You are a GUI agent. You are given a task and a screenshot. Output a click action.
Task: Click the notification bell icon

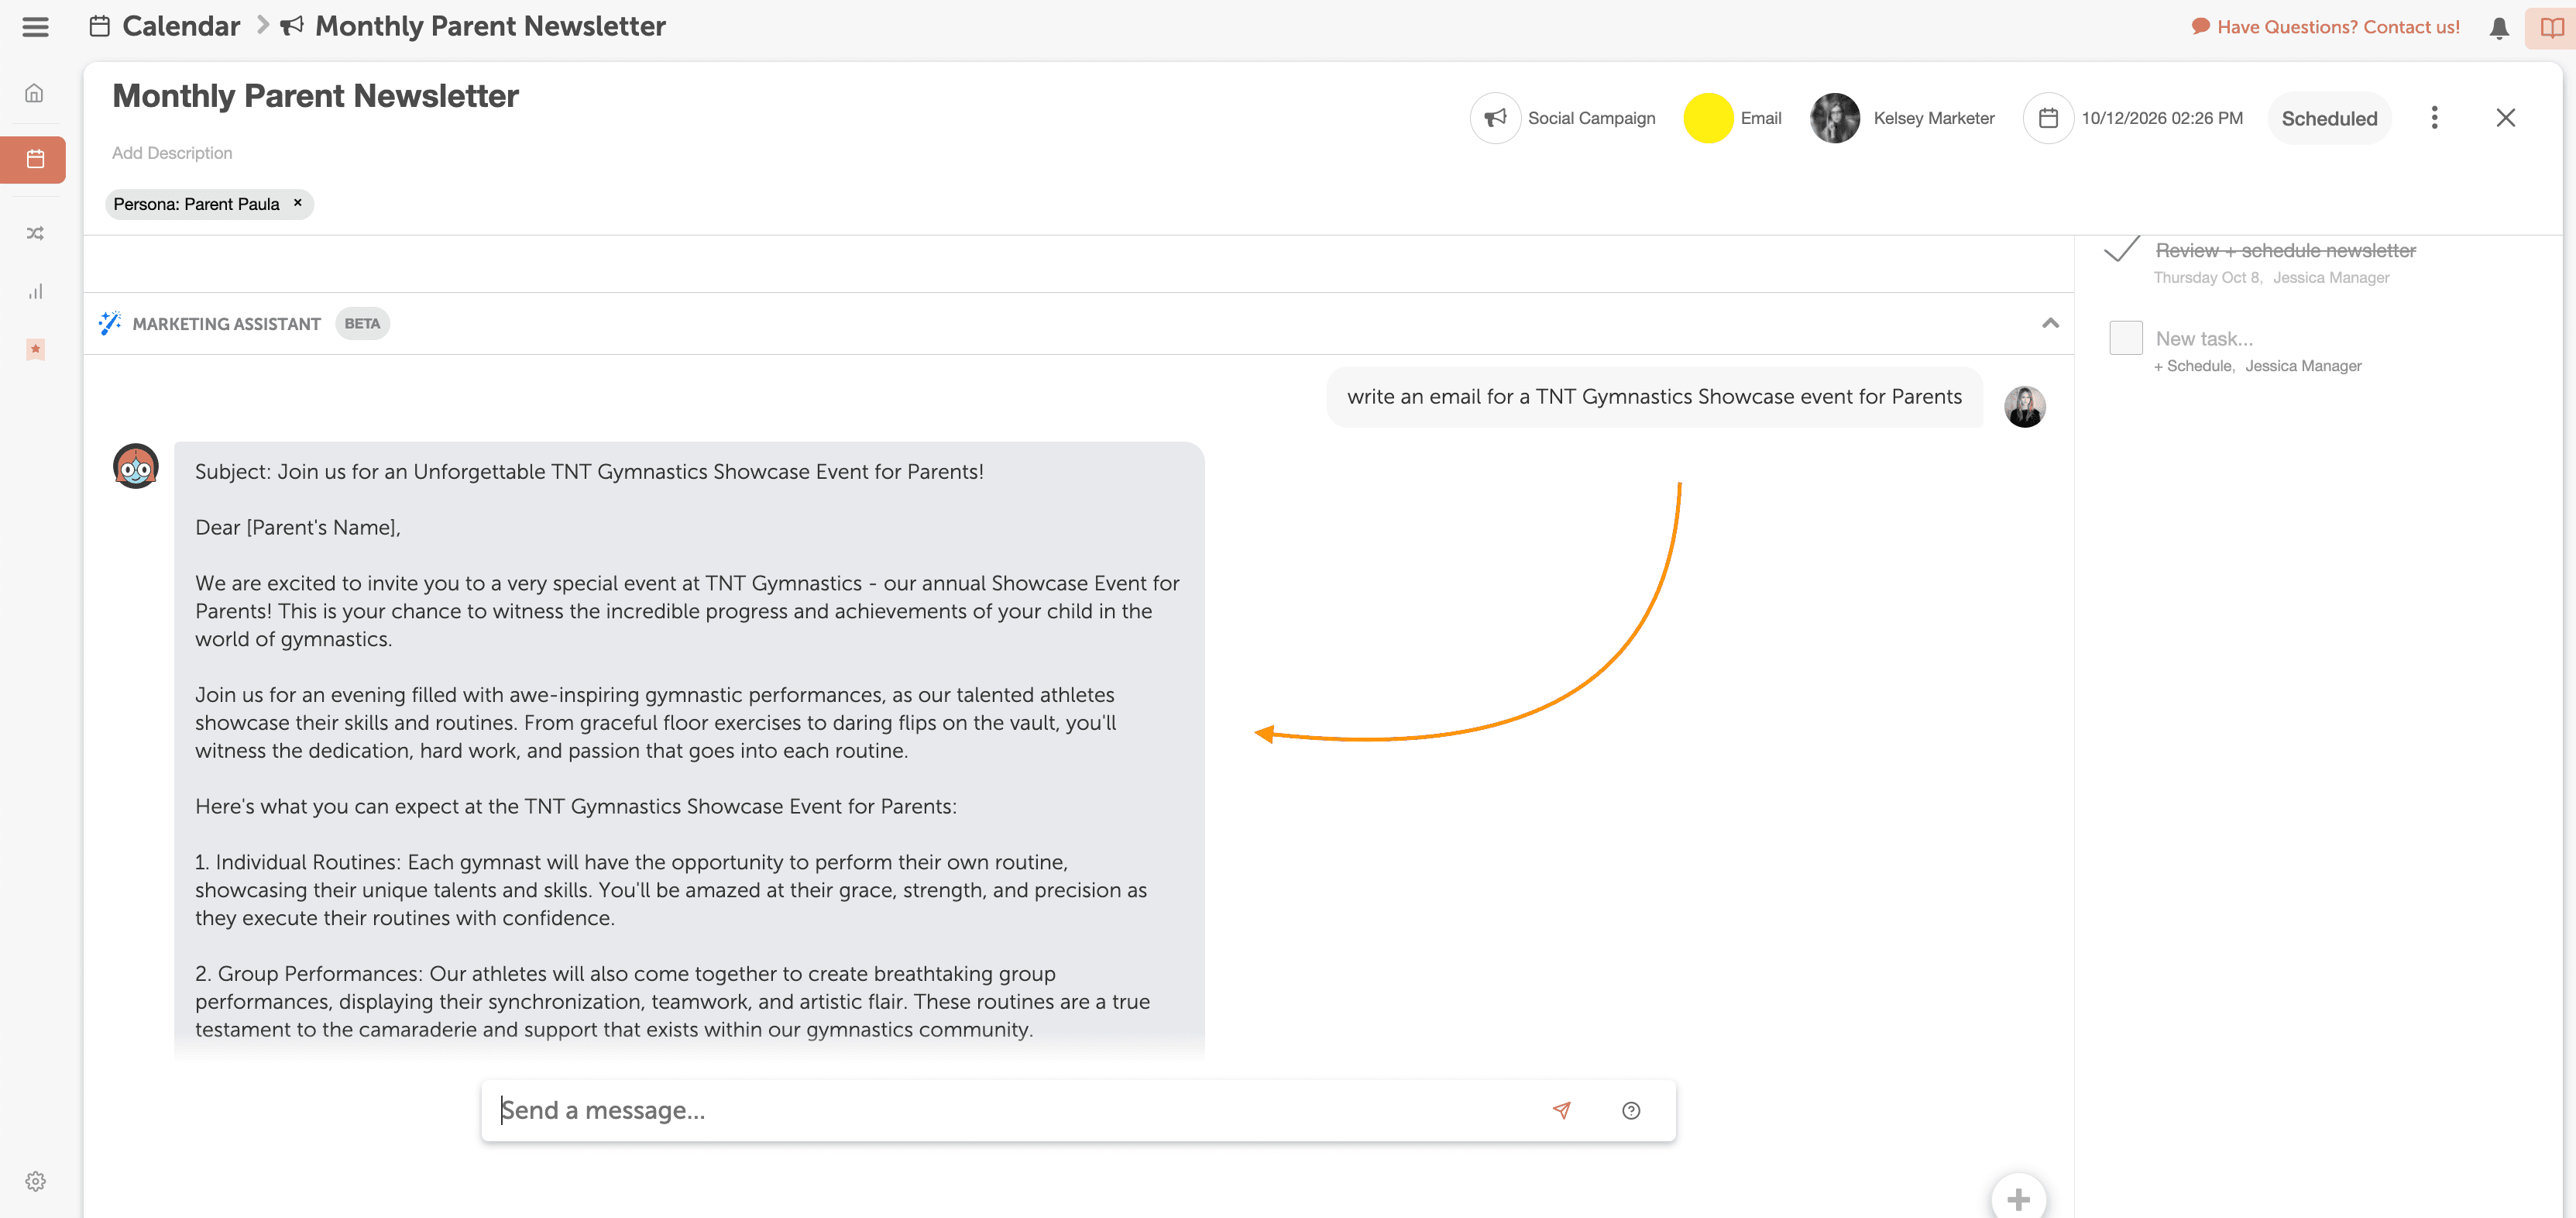pyautogui.click(x=2498, y=28)
